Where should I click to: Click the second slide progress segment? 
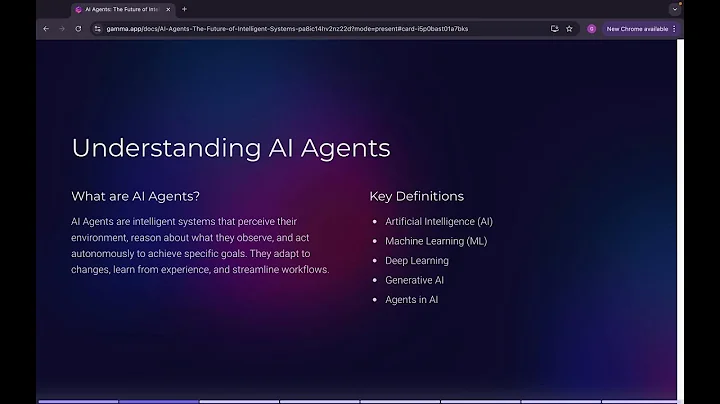(x=159, y=402)
